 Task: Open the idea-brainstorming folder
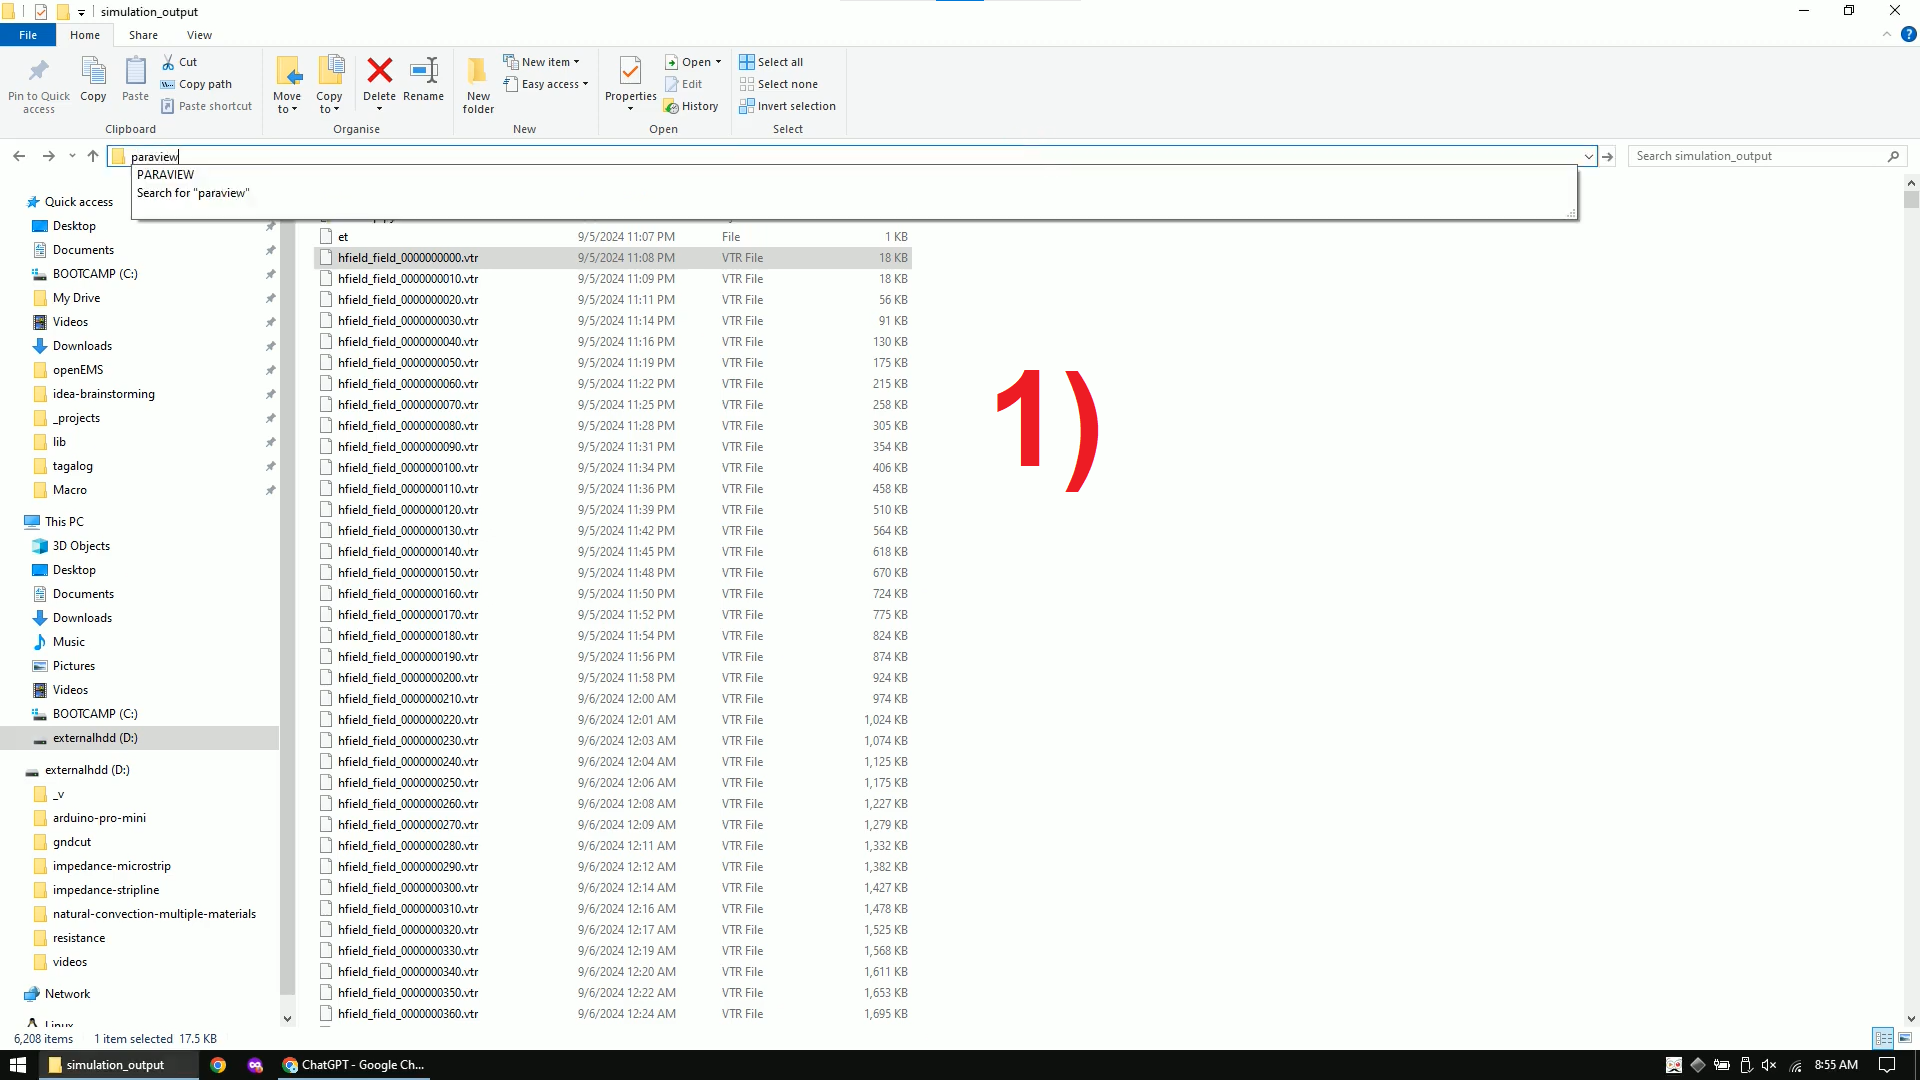(103, 394)
